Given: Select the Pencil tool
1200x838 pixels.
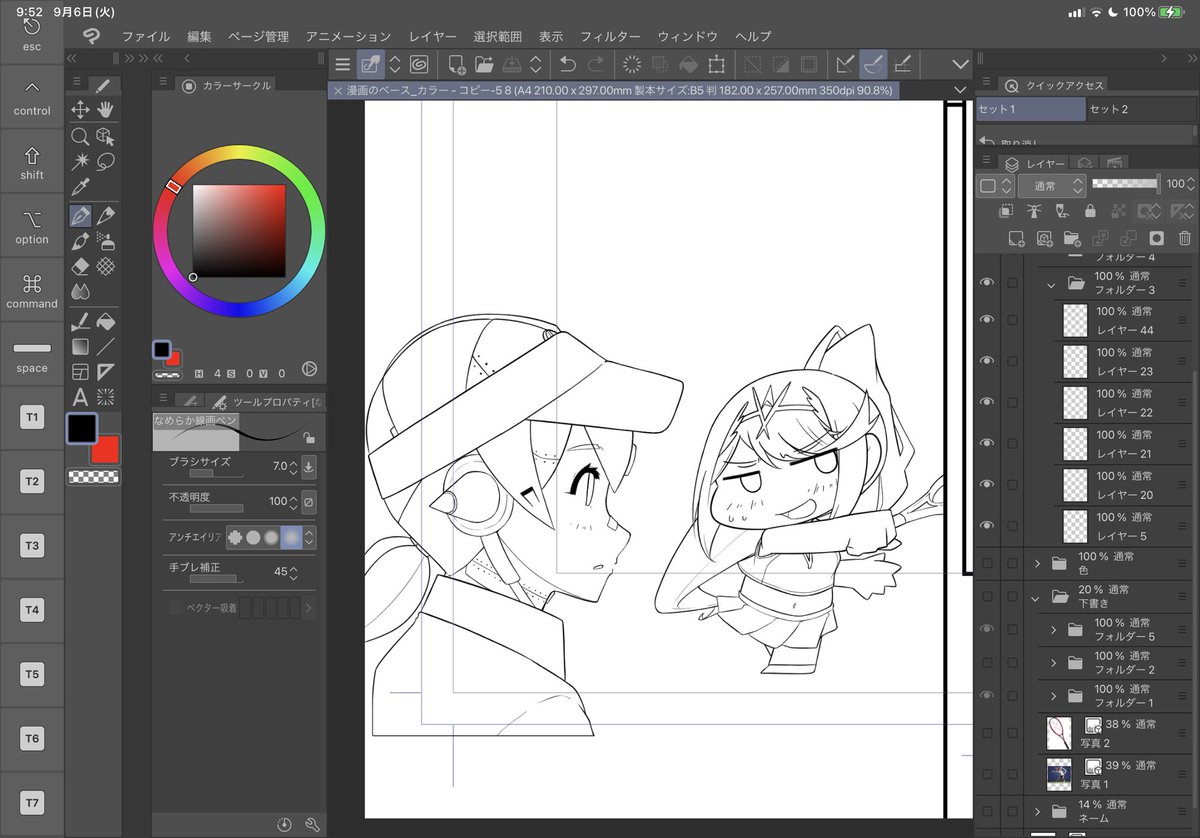Looking at the screenshot, I should tap(105, 215).
